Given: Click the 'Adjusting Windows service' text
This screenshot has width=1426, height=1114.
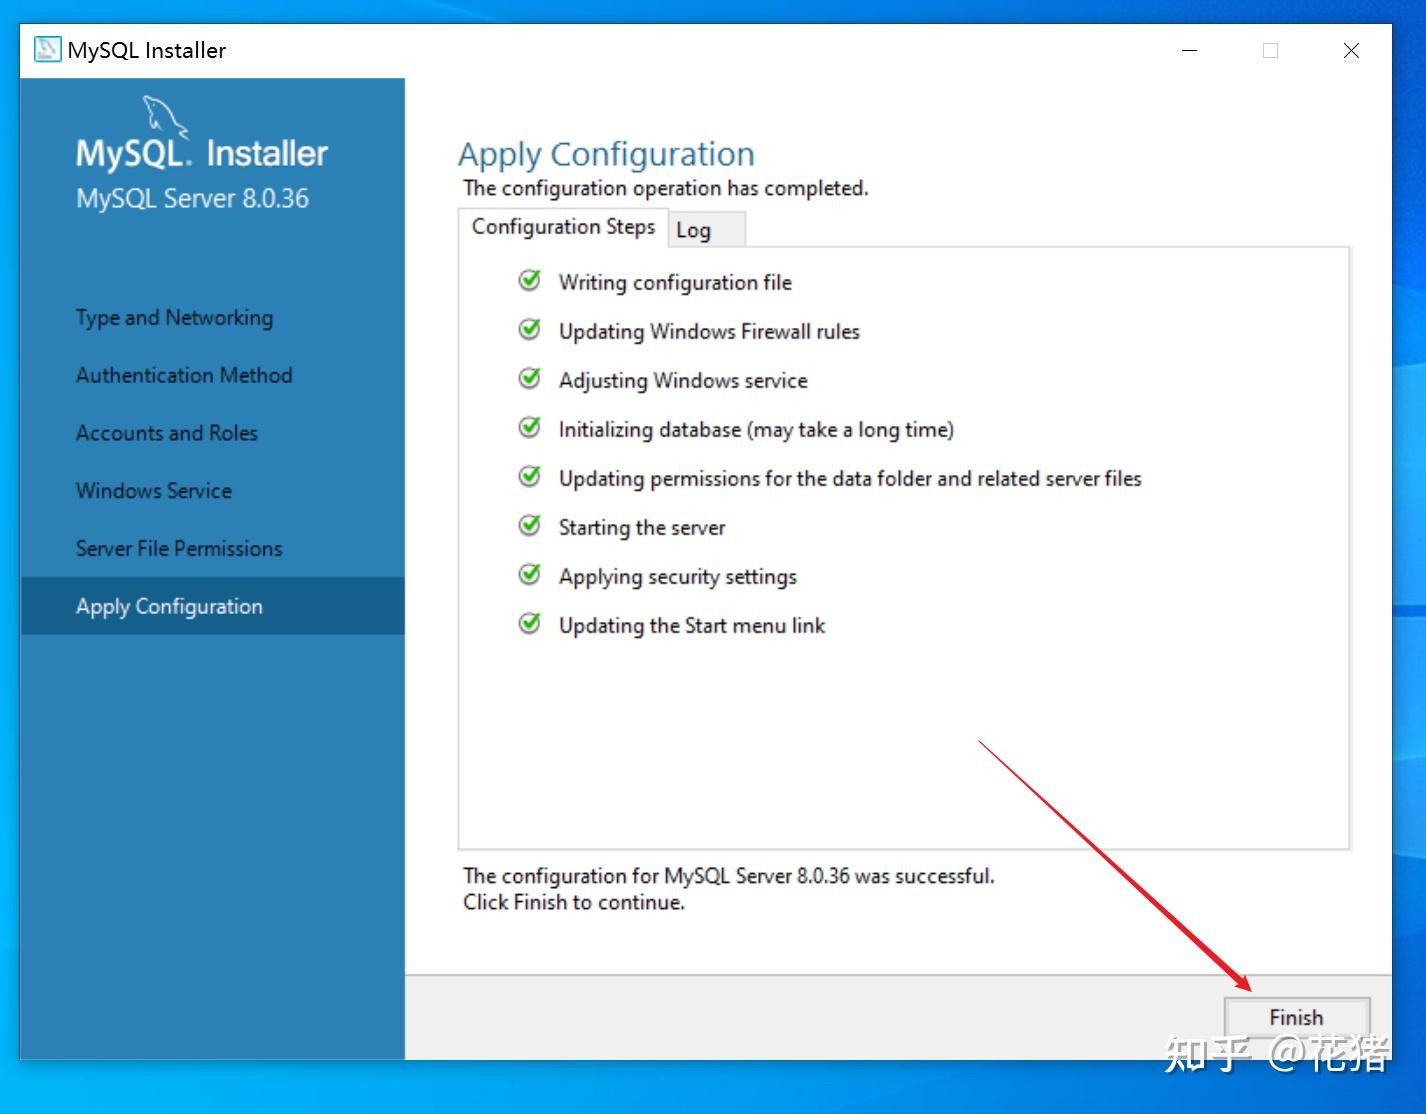Looking at the screenshot, I should point(683,381).
